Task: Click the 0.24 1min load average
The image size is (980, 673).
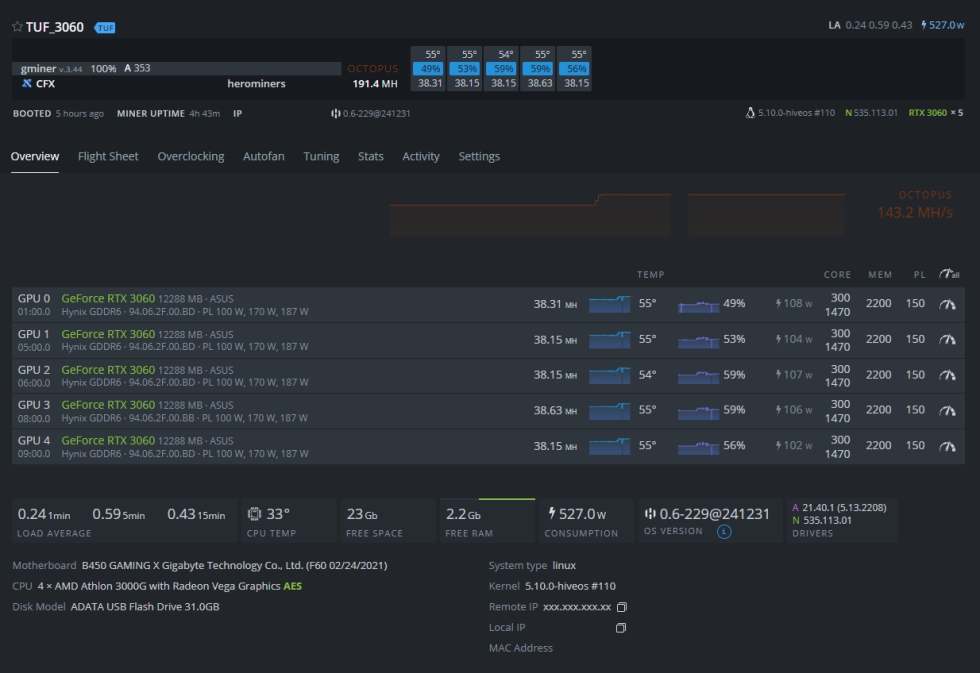Action: pyautogui.click(x=44, y=514)
